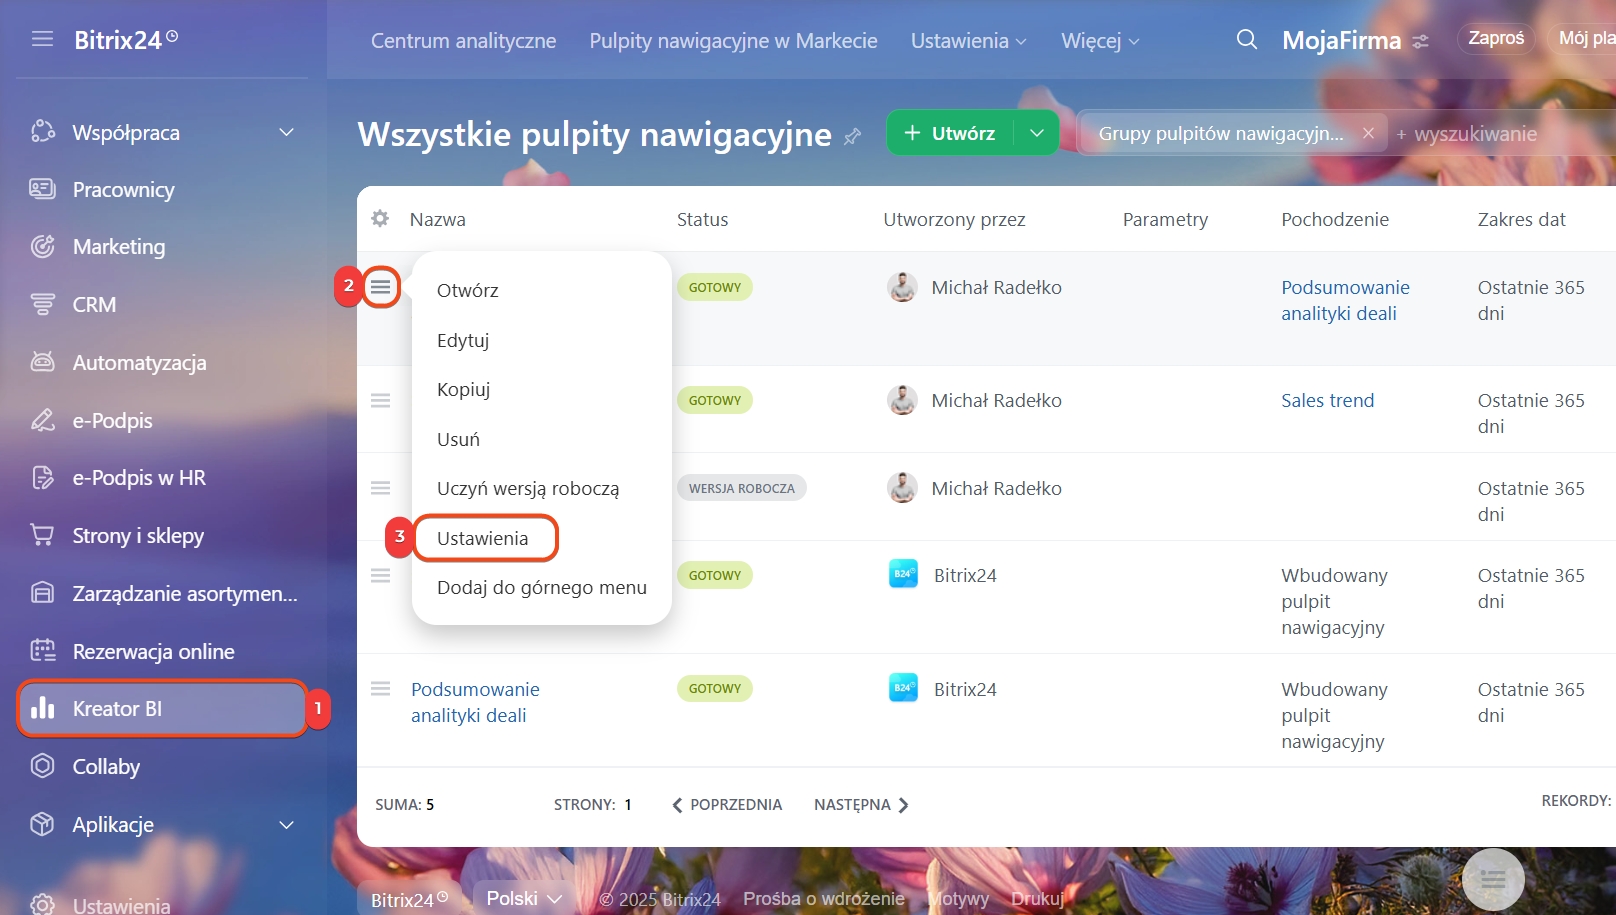Open the search magnifier icon in header
The height and width of the screenshot is (915, 1616).
1246,40
